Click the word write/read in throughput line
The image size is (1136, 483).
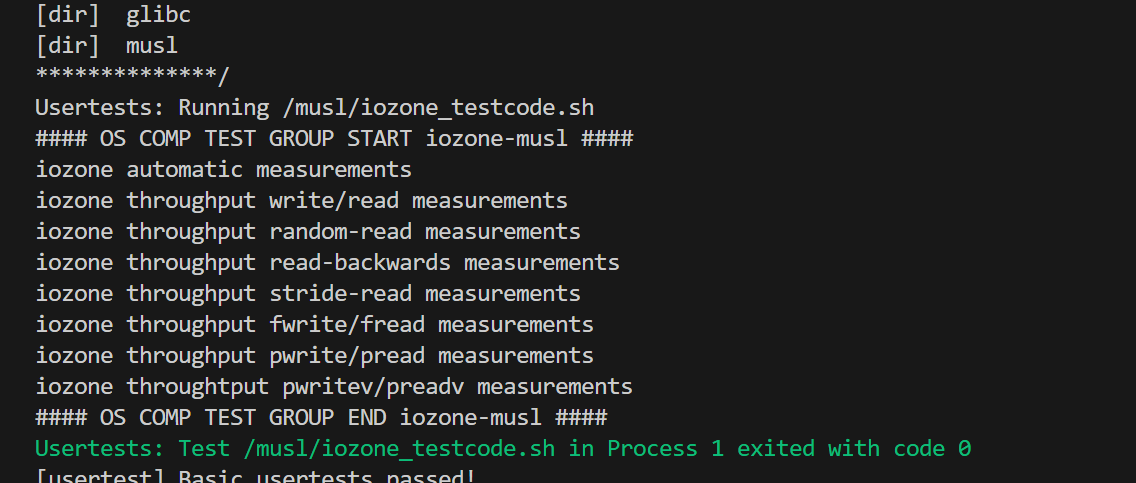click(334, 201)
